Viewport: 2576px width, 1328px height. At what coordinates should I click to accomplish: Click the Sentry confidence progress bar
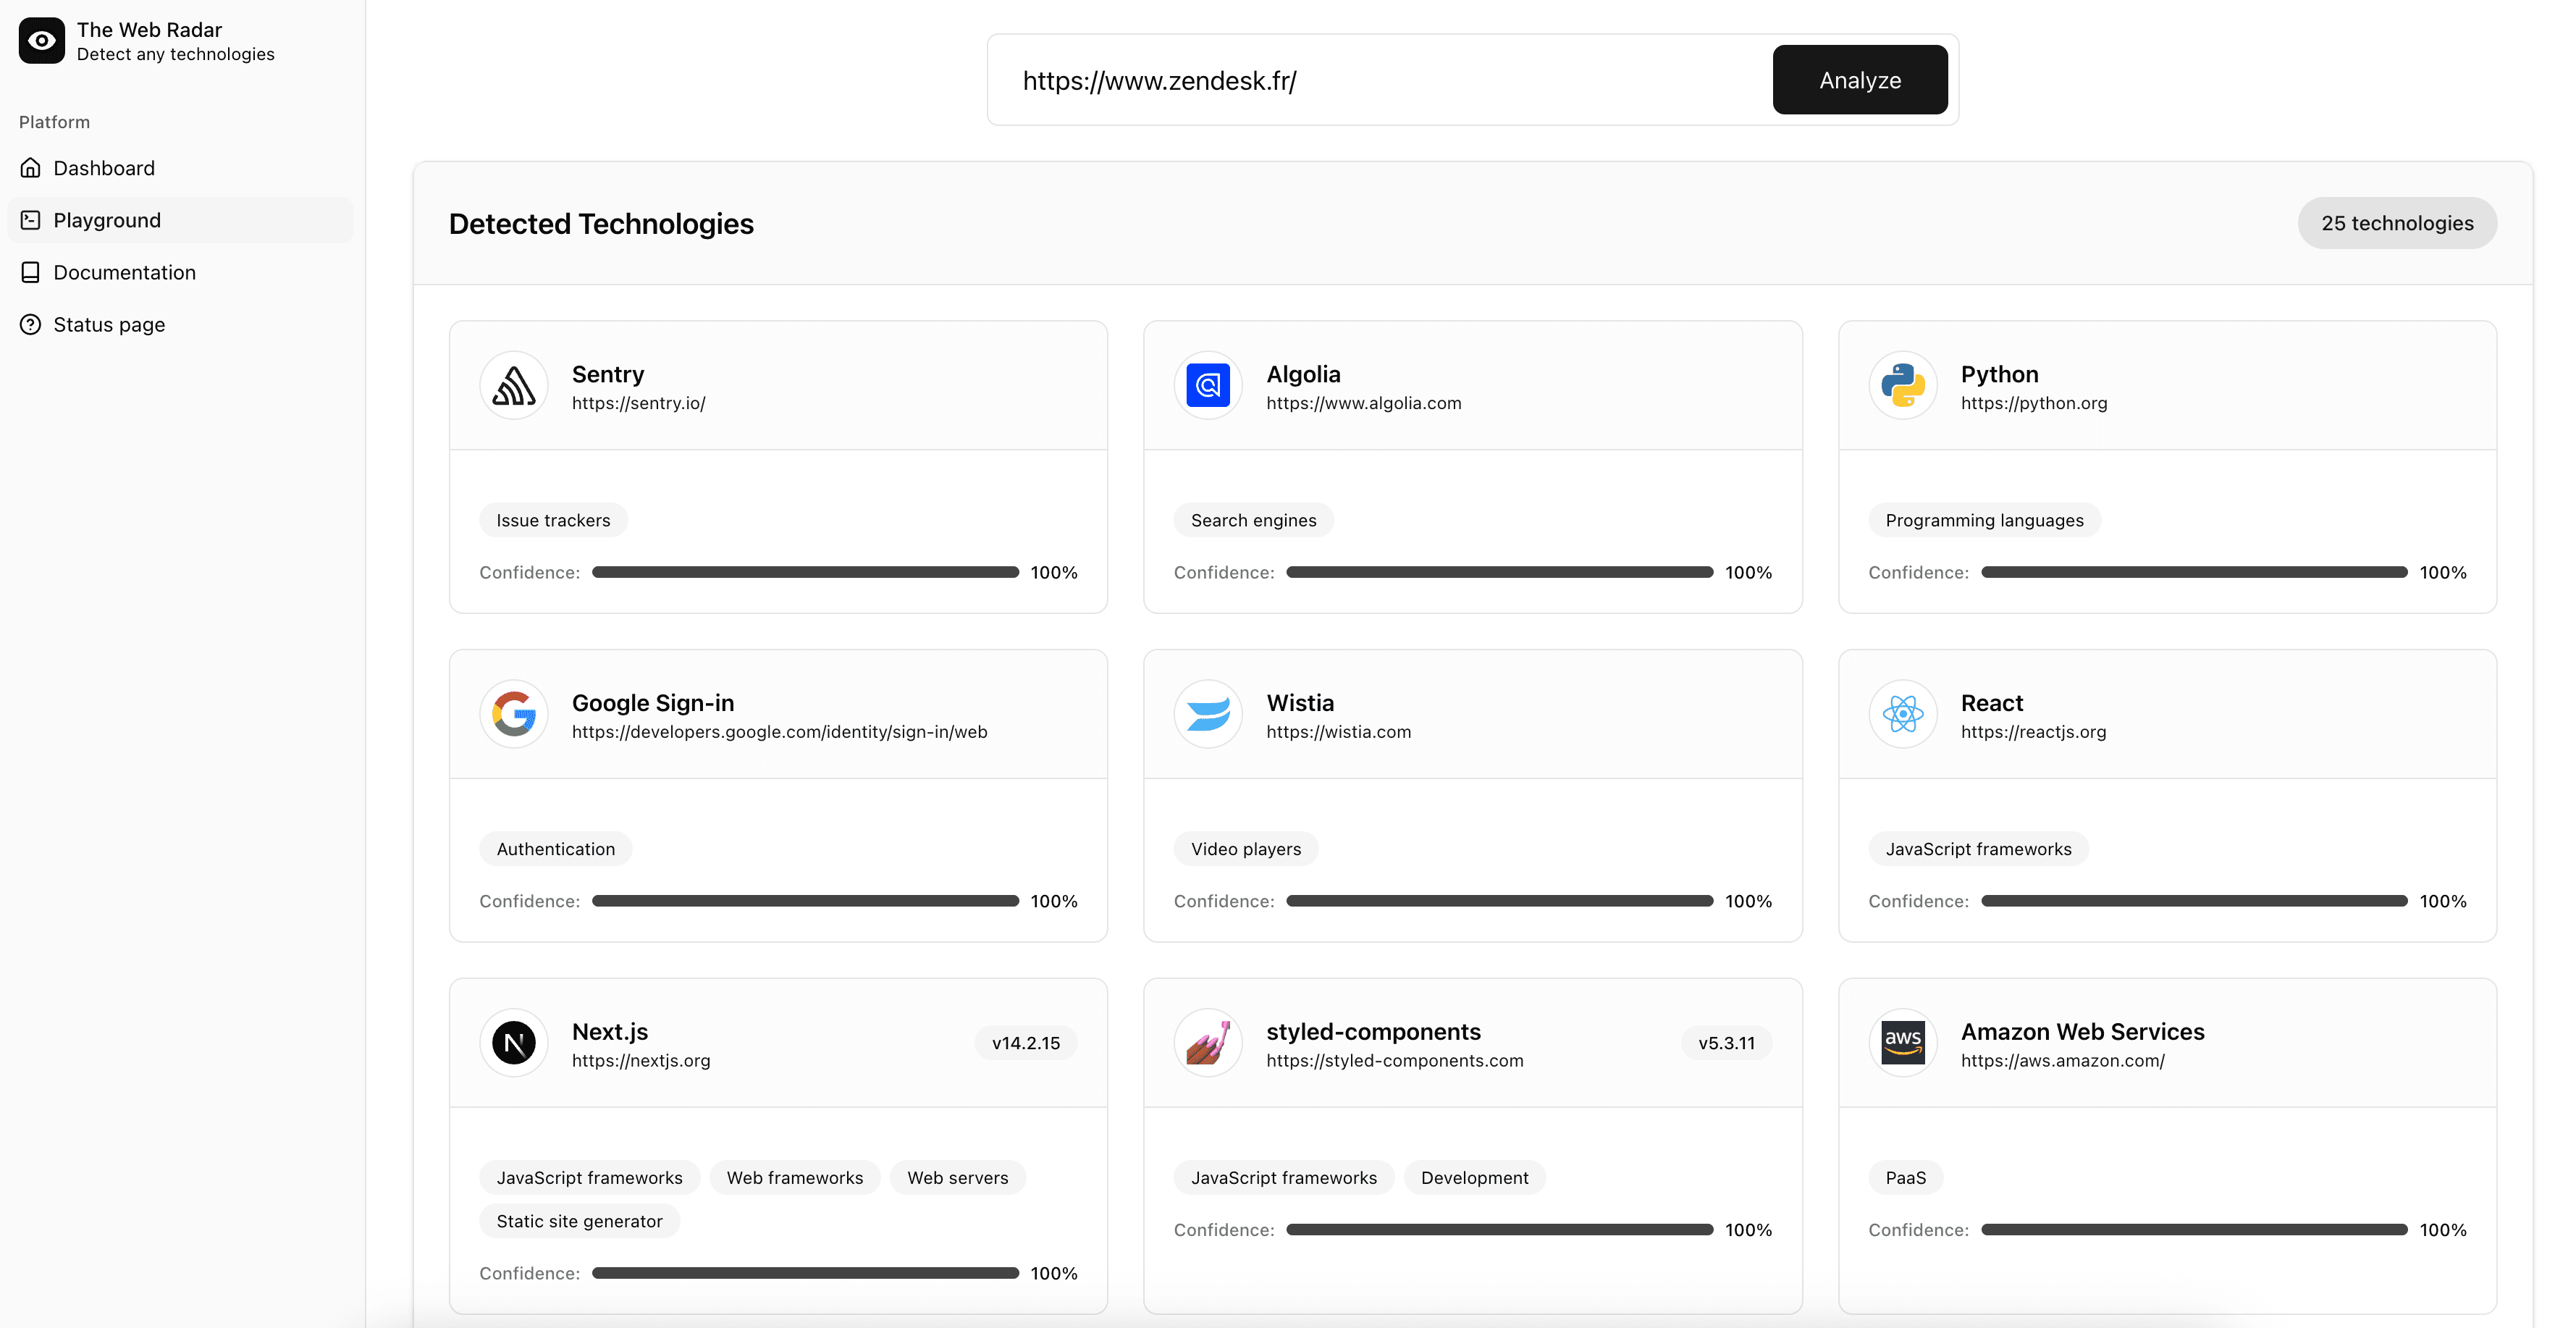pyautogui.click(x=805, y=572)
